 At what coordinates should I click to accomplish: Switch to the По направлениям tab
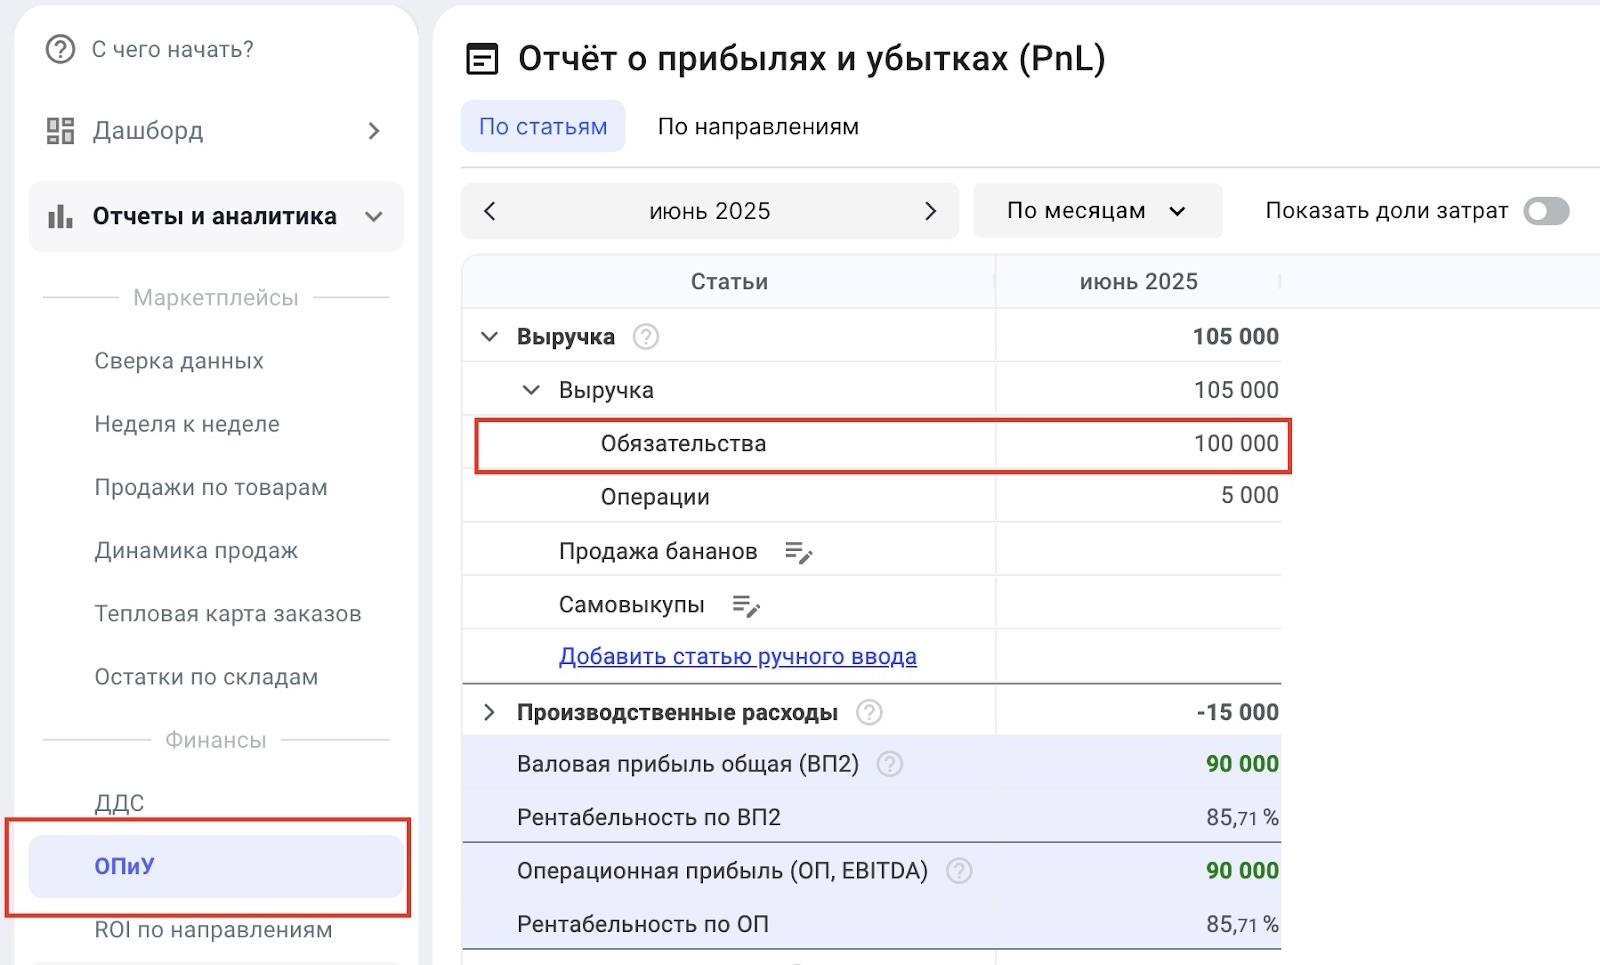point(757,127)
